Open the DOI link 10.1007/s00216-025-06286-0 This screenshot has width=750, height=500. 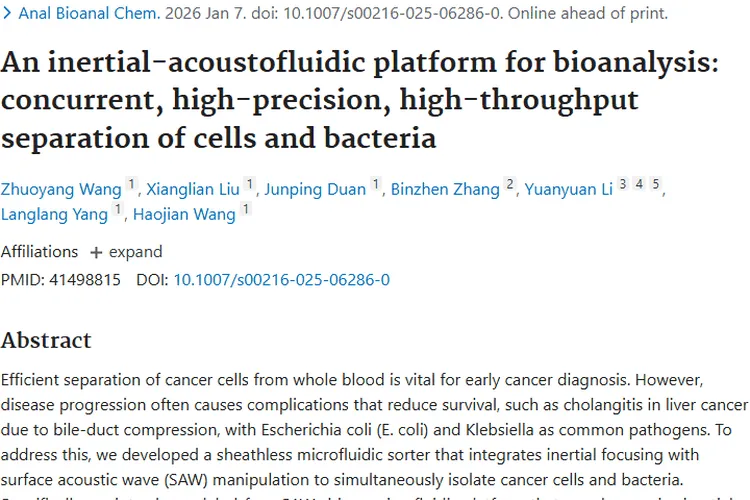tap(281, 280)
